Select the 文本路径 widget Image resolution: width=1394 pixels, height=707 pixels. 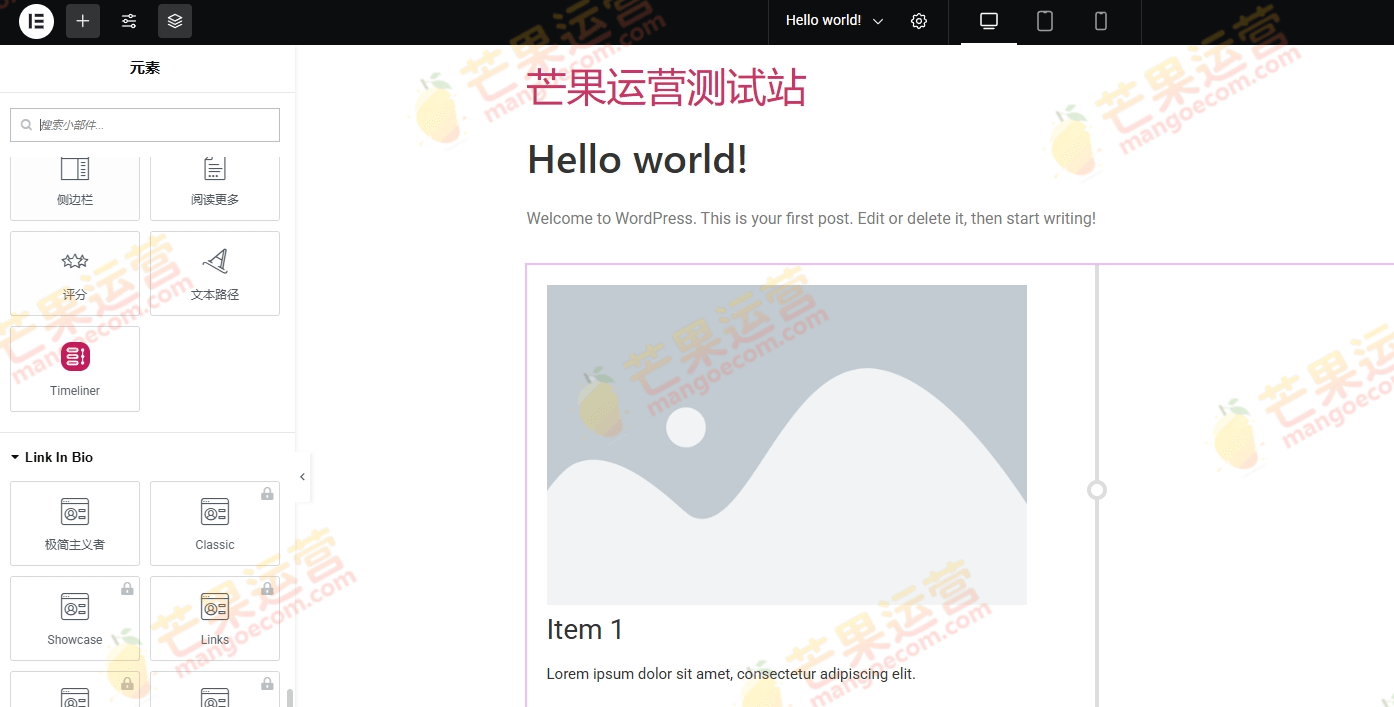(214, 273)
